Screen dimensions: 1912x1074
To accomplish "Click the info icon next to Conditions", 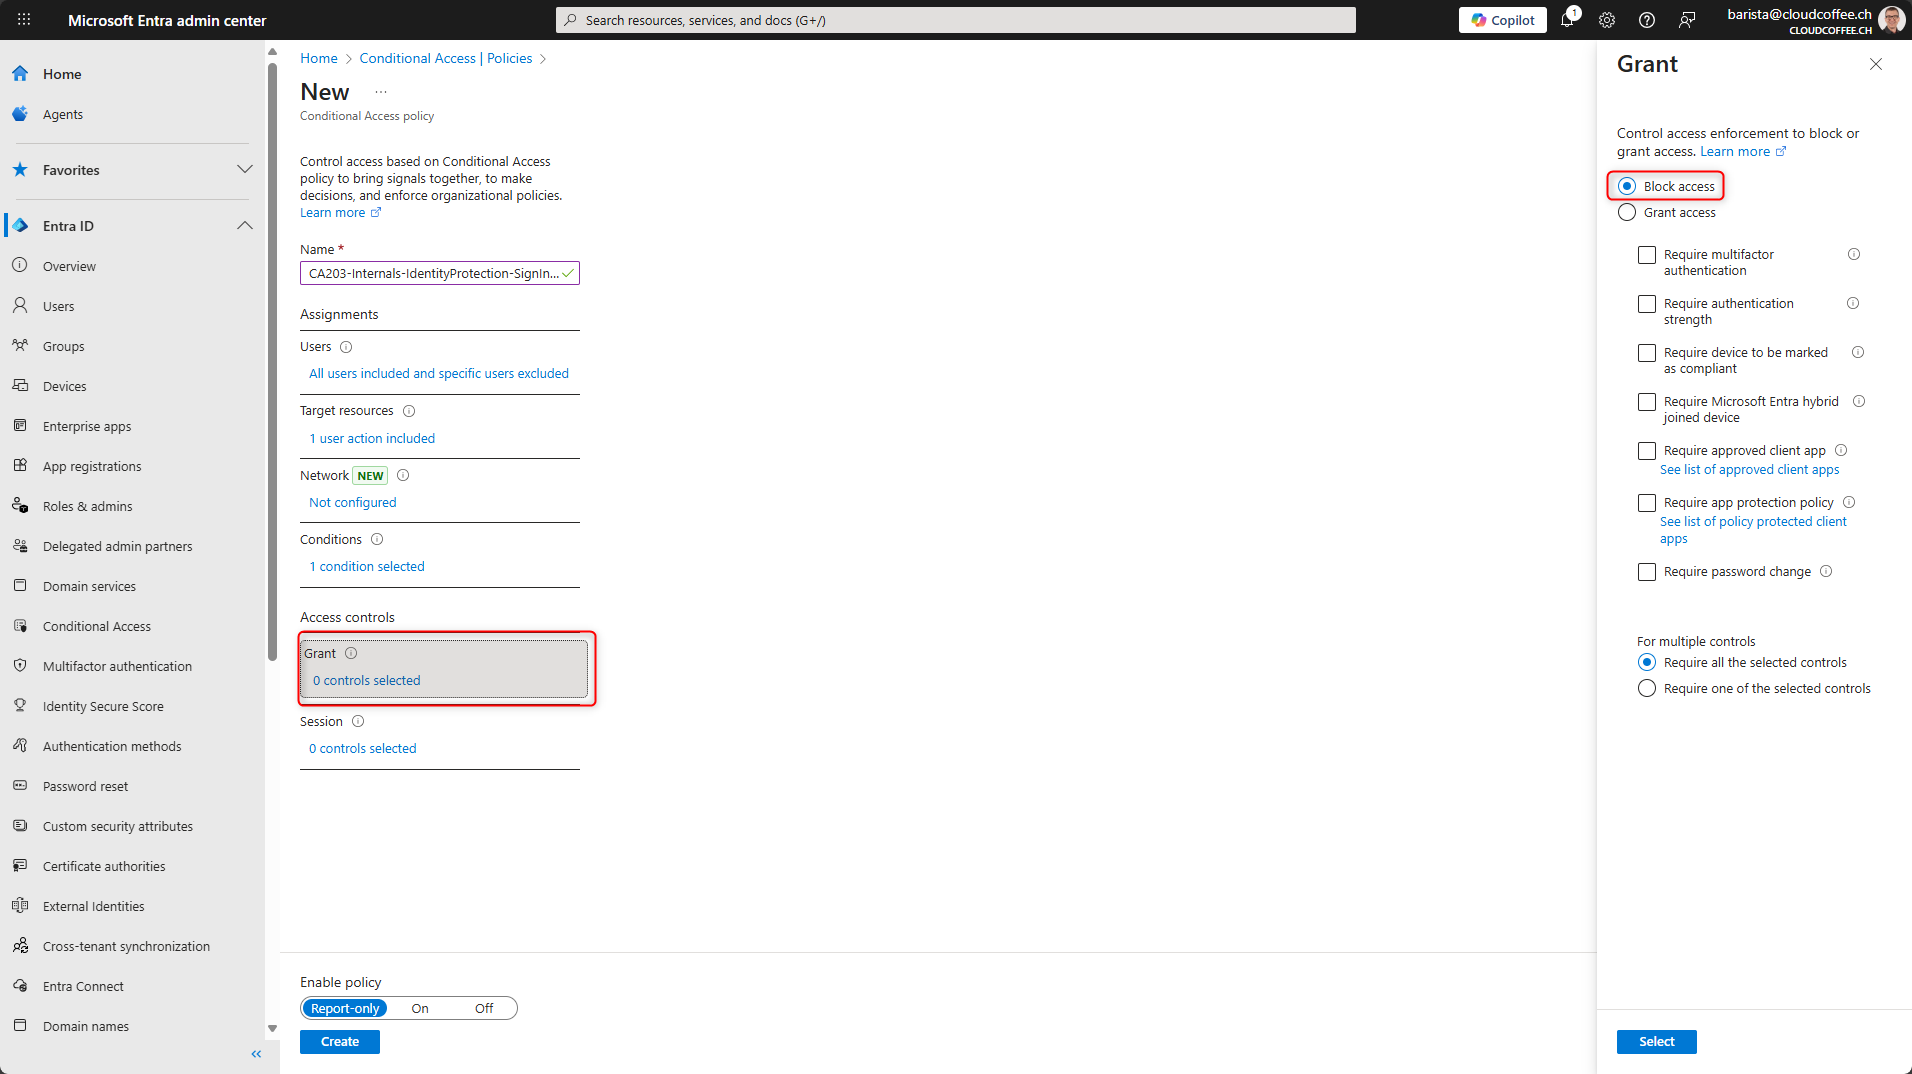I will pyautogui.click(x=377, y=539).
